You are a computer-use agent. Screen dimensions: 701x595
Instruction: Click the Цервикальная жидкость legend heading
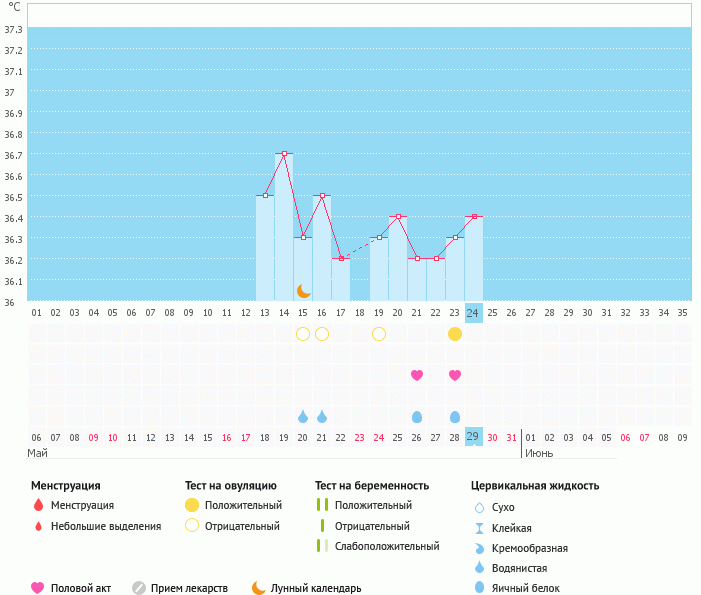click(535, 486)
